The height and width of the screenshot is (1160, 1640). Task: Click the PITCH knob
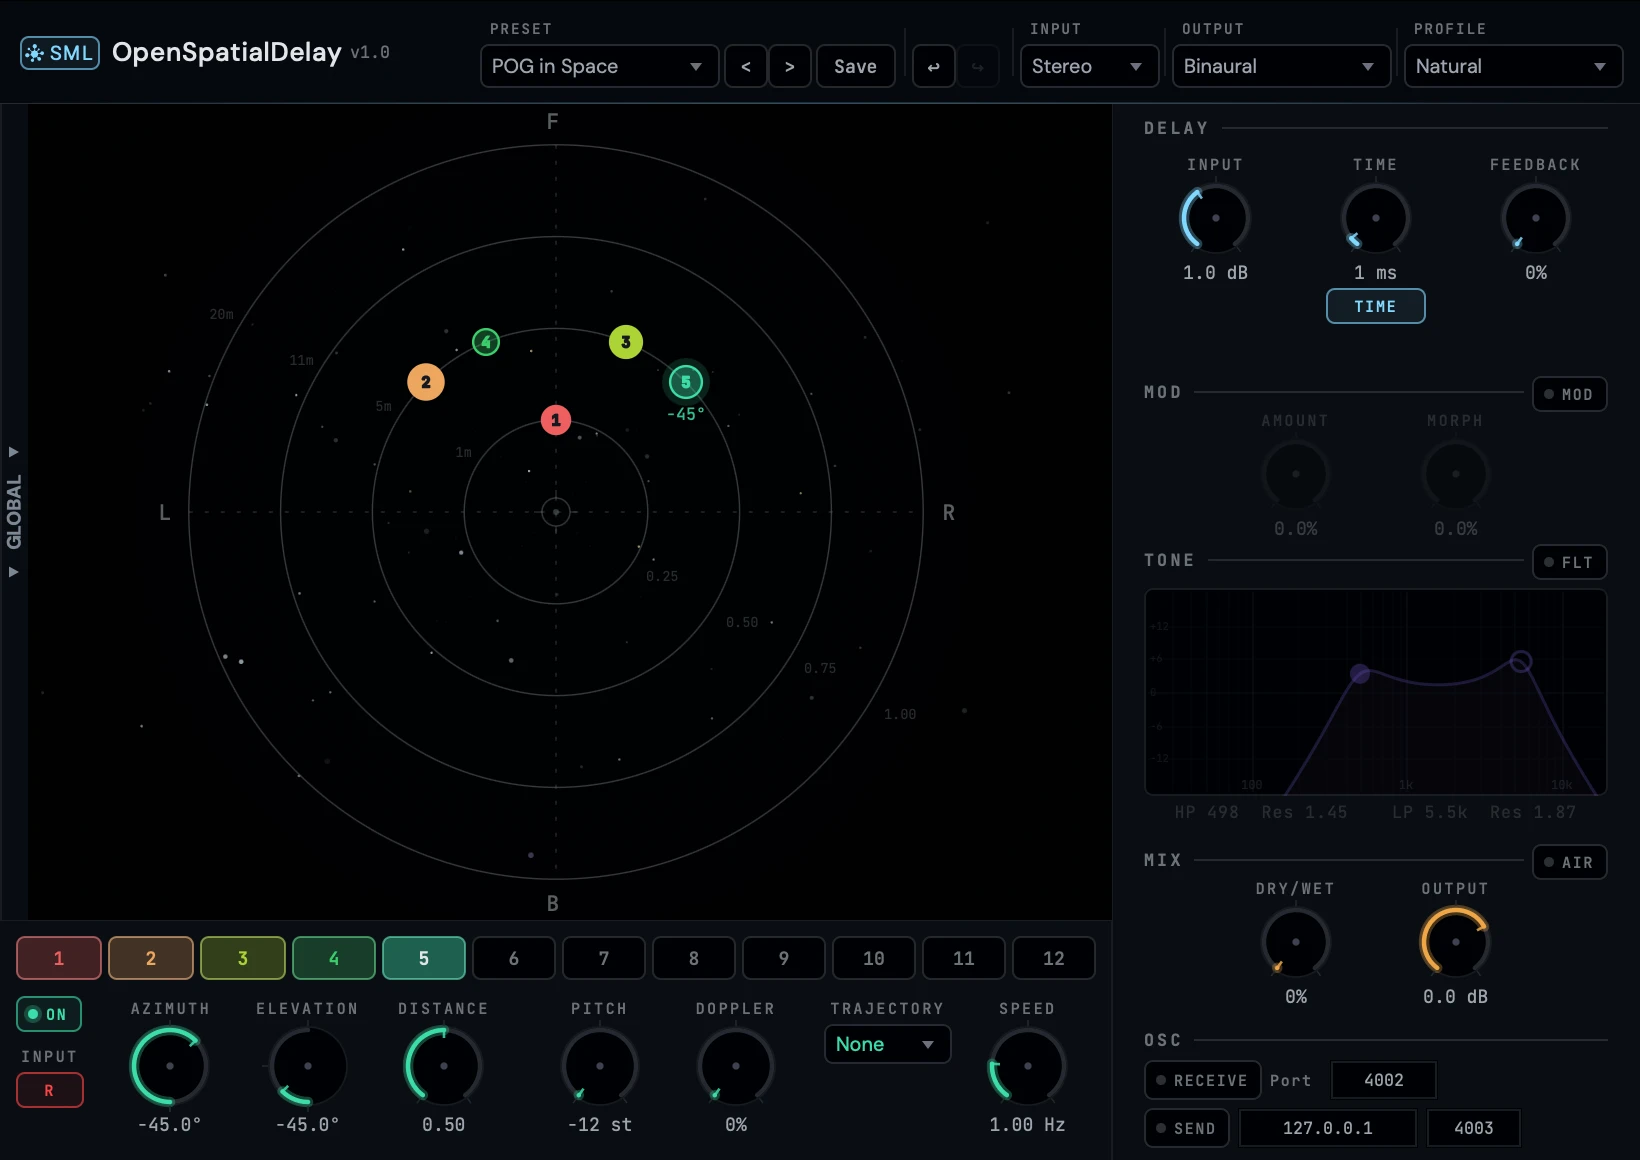[600, 1066]
